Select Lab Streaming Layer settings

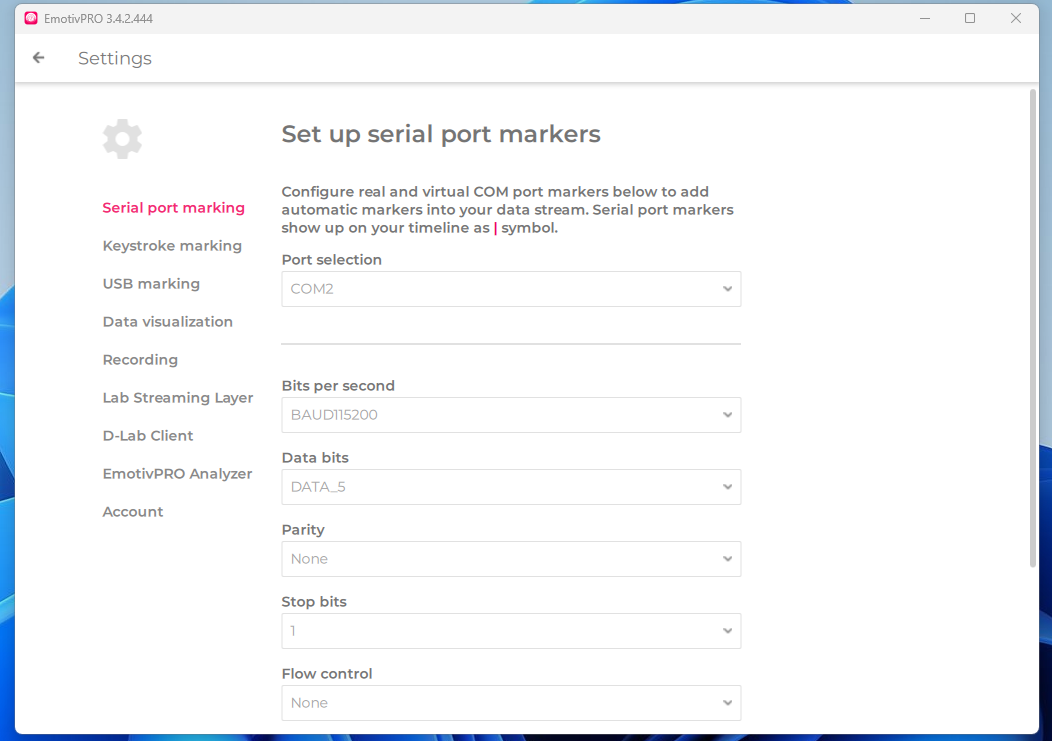177,398
